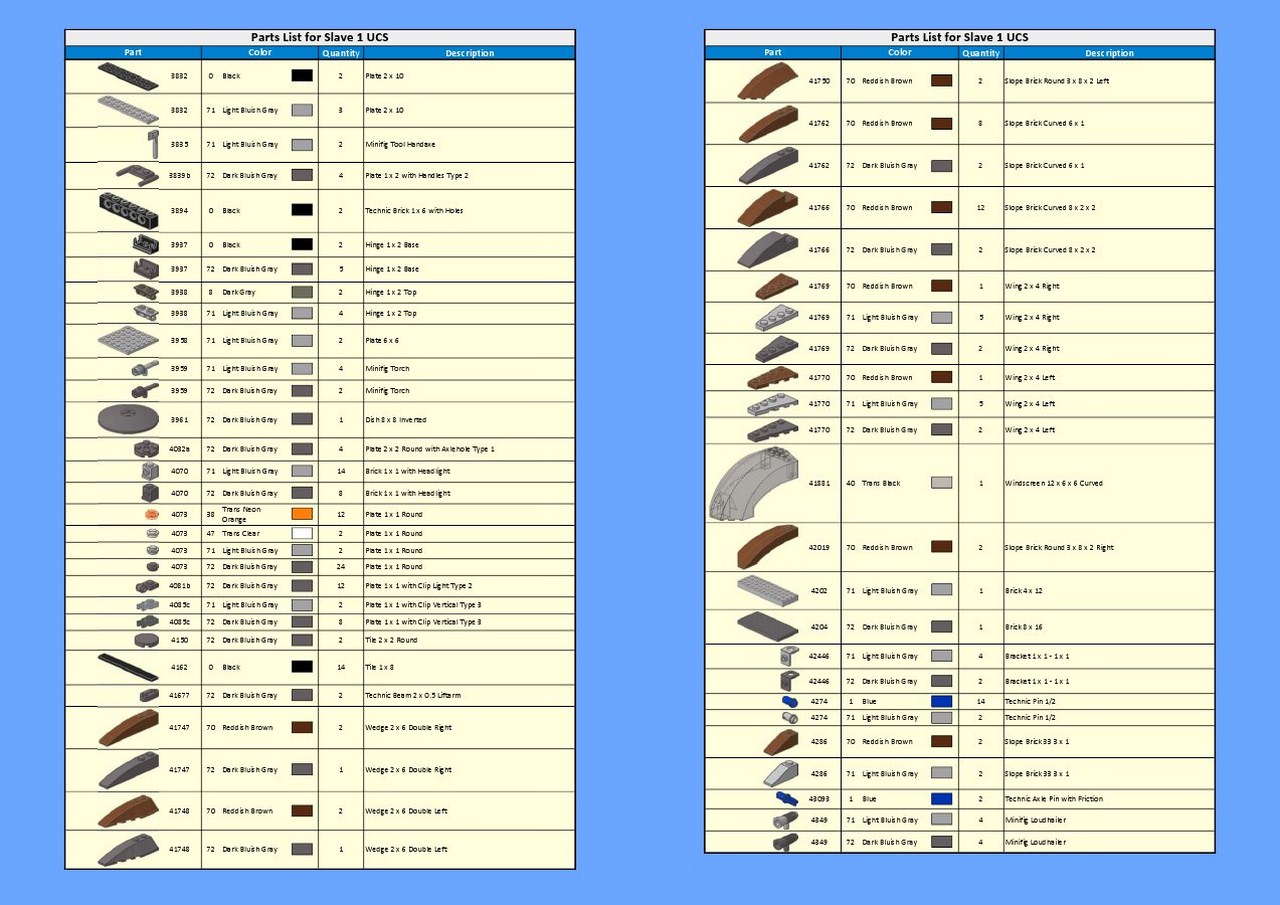Screen dimensions: 1280x905
Task: Select the Dark Gray swatch for Hinge Top
Action: click(302, 292)
